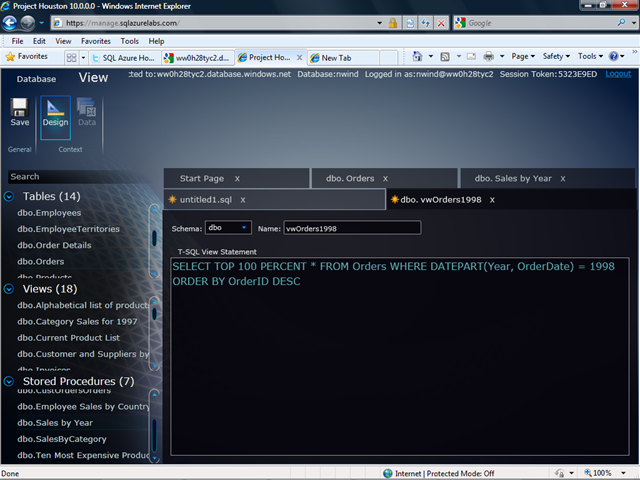Open the Edit menu

point(39,41)
